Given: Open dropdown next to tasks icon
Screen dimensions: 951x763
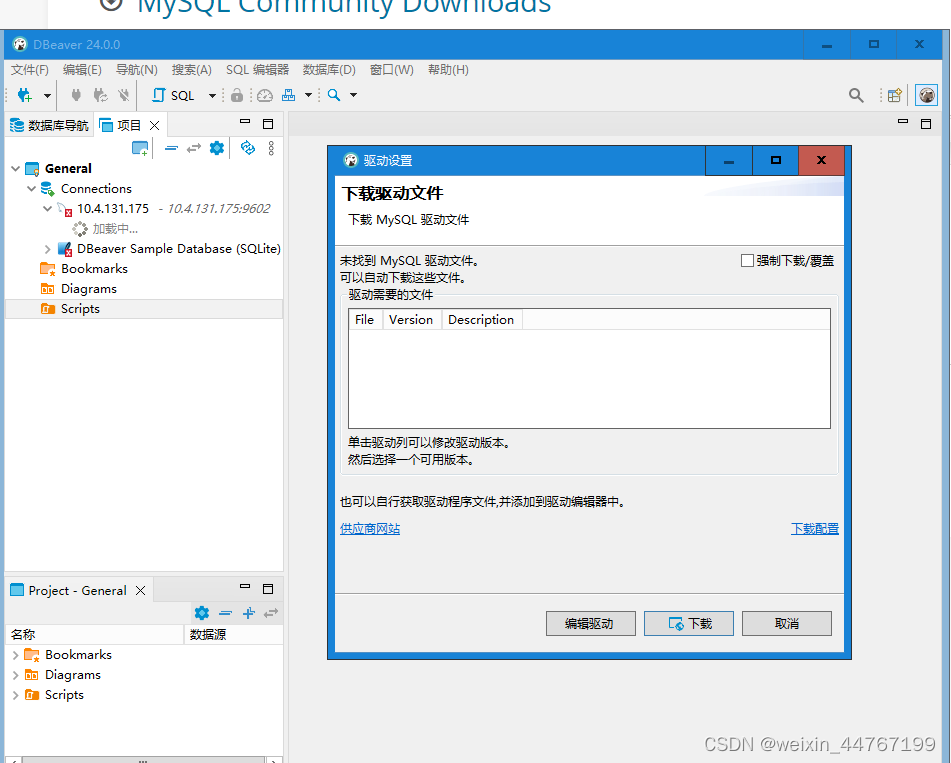Looking at the screenshot, I should (308, 95).
